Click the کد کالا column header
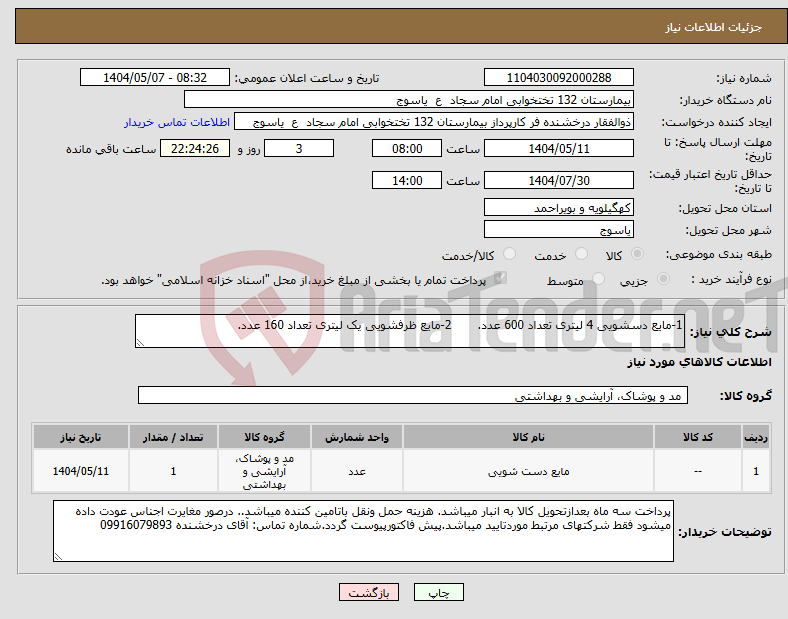Screen dimensions: 788x619 [x=698, y=437]
